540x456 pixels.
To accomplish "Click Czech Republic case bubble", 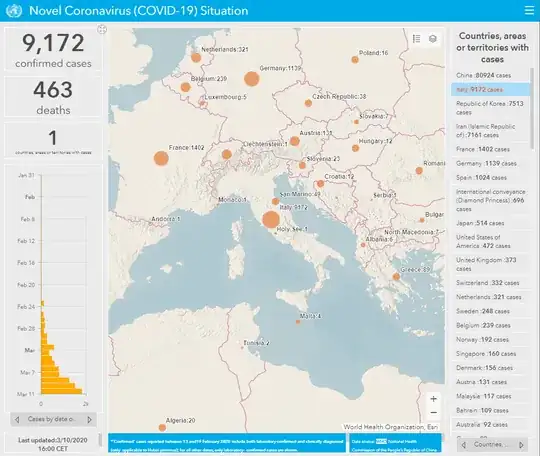I will click(x=308, y=103).
